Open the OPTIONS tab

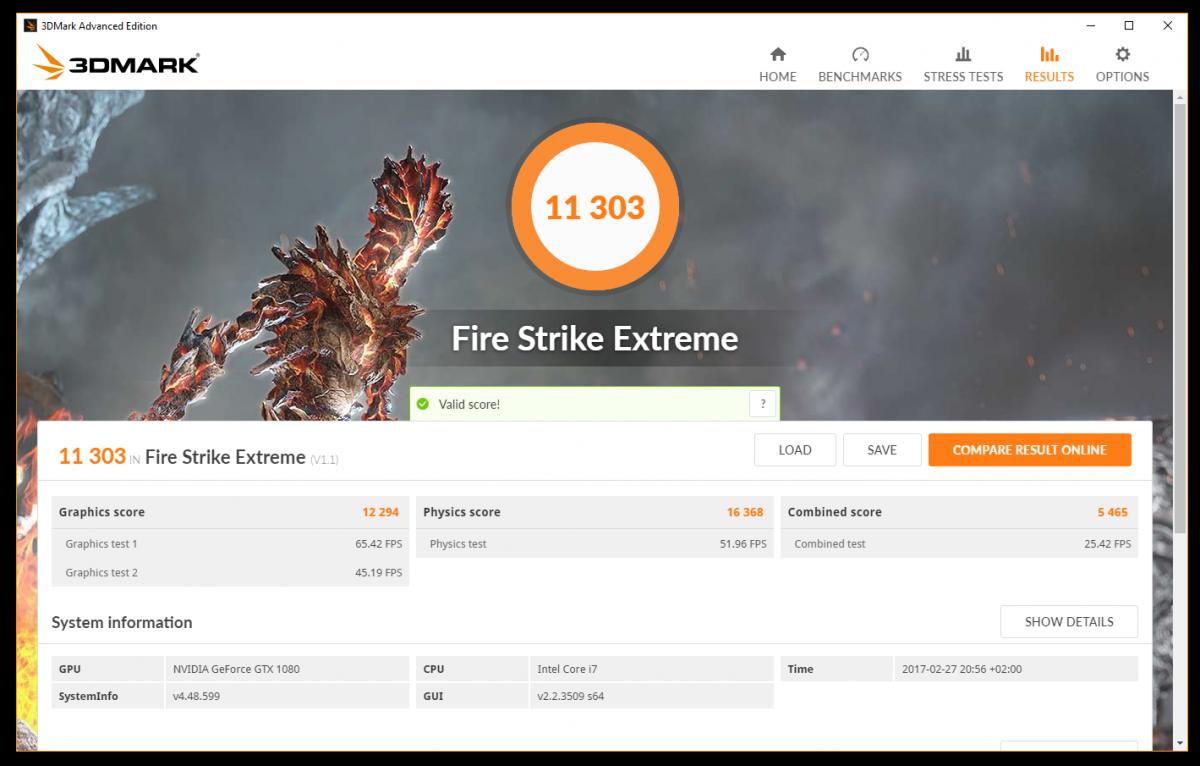pyautogui.click(x=1123, y=64)
